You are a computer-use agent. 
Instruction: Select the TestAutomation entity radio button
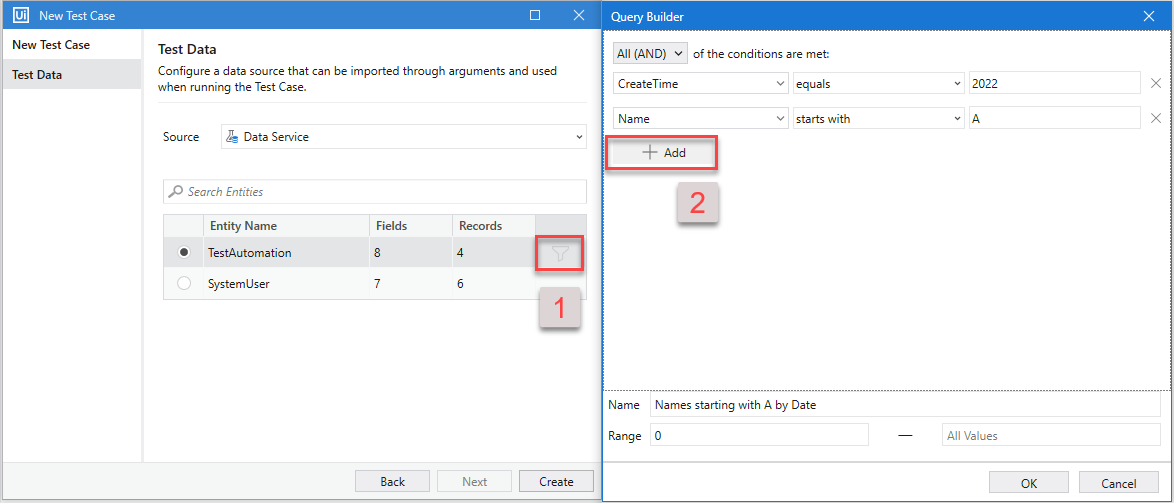point(184,253)
